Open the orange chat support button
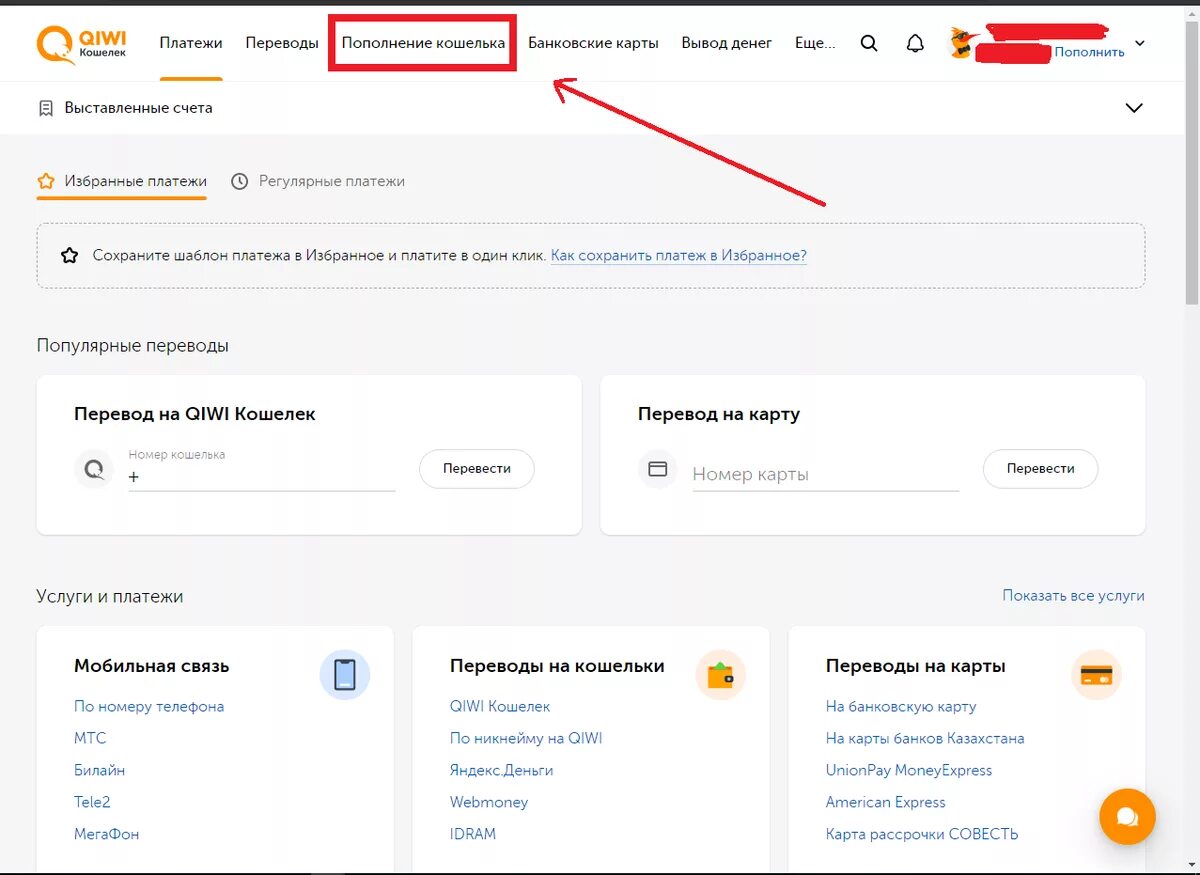The width and height of the screenshot is (1200, 875). point(1127,817)
